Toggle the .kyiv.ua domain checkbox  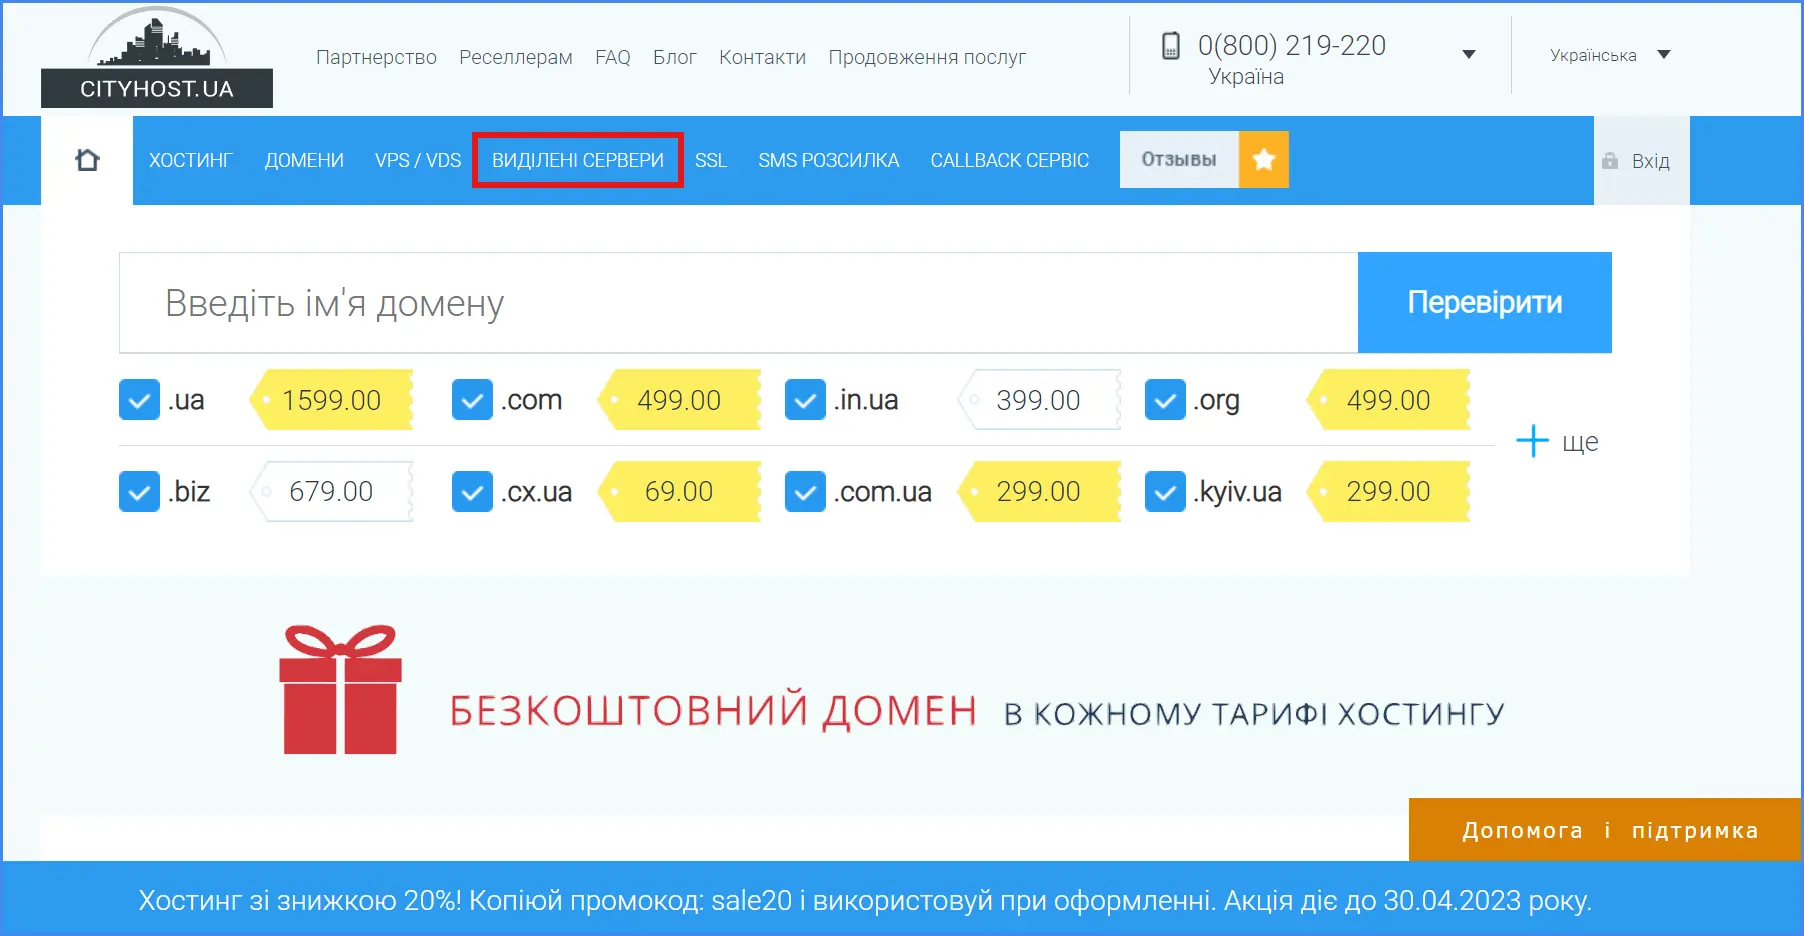click(1165, 492)
